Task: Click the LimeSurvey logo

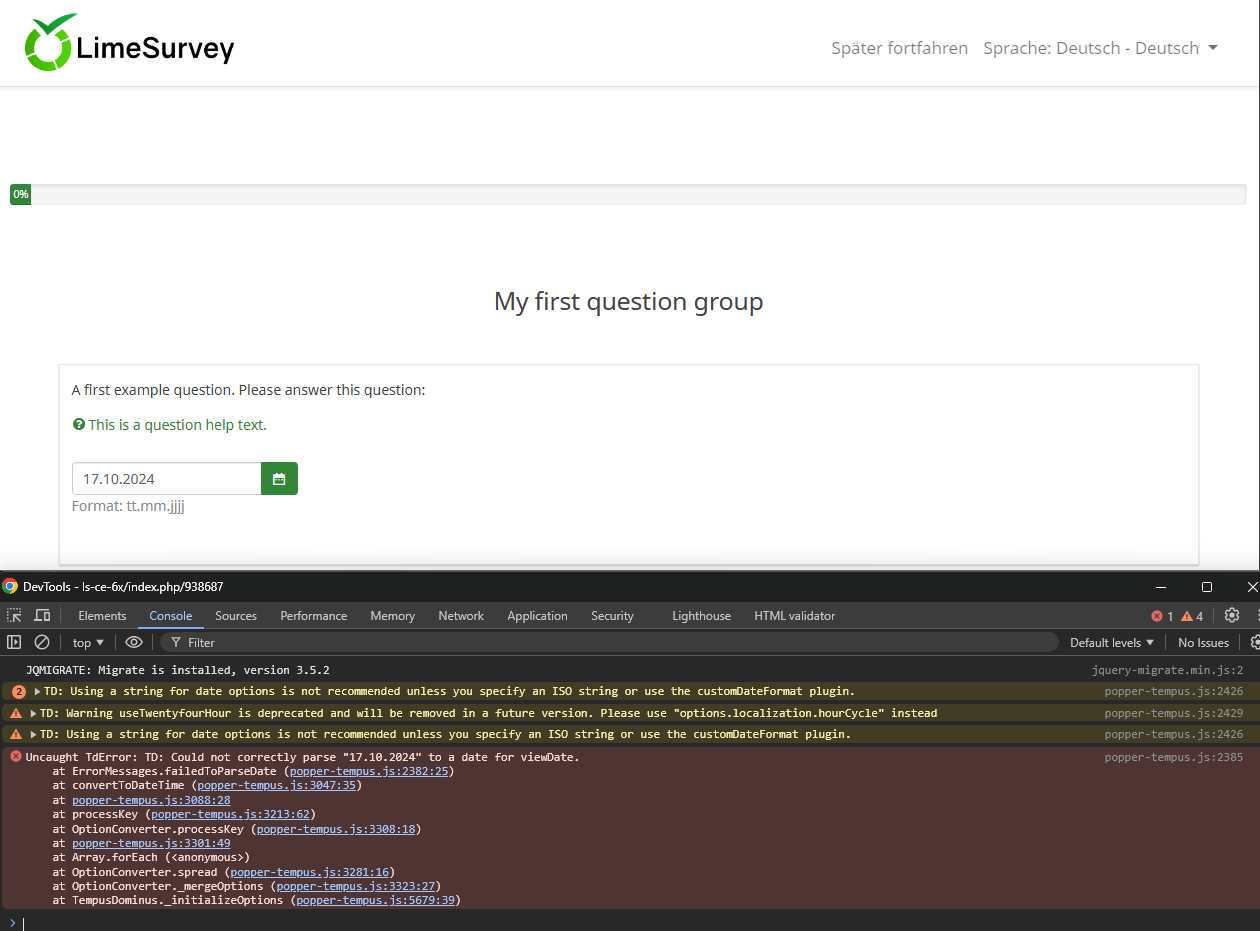Action: 130,45
